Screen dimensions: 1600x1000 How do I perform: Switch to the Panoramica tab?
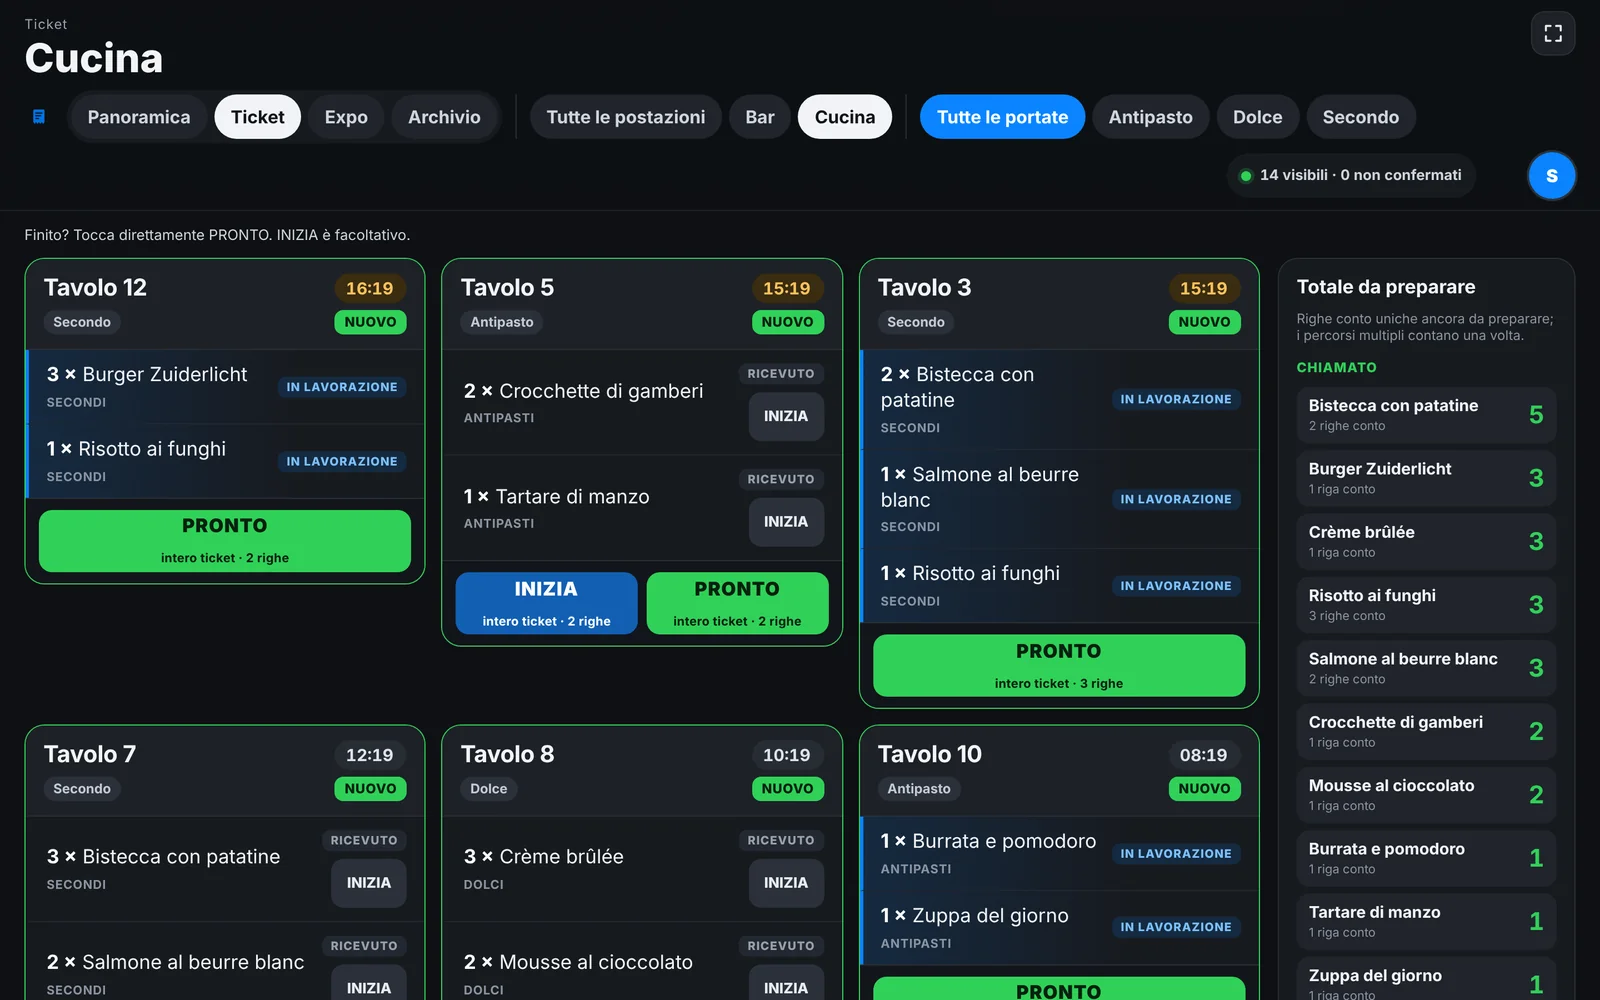coord(139,117)
